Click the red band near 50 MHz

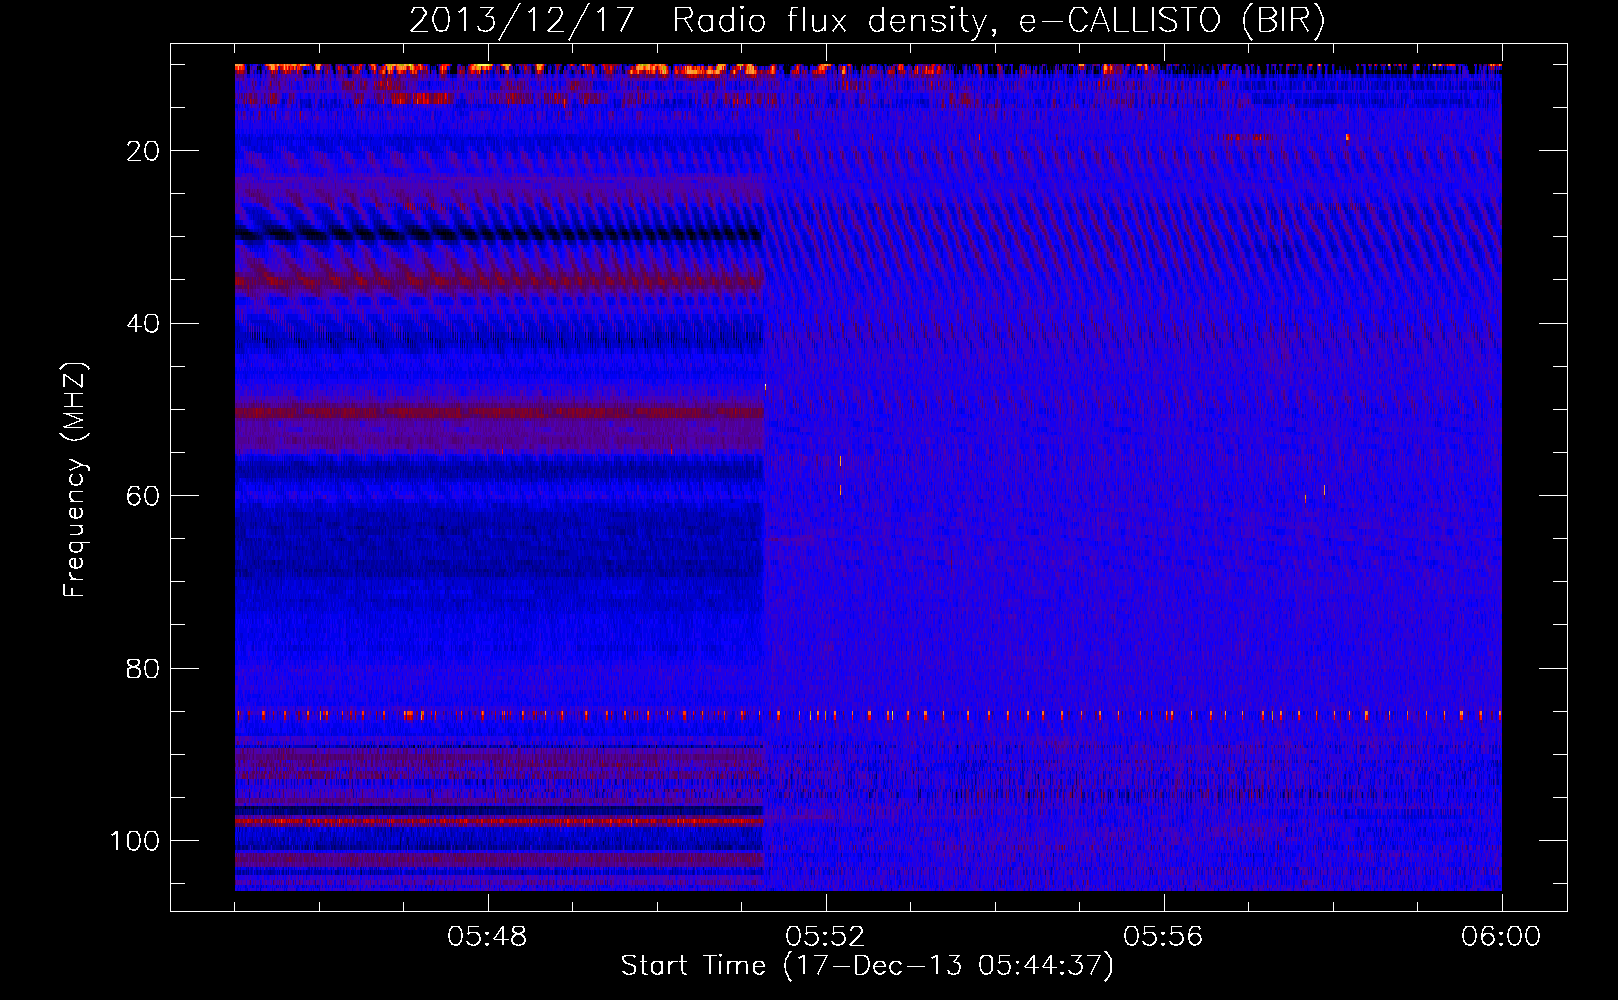point(499,411)
